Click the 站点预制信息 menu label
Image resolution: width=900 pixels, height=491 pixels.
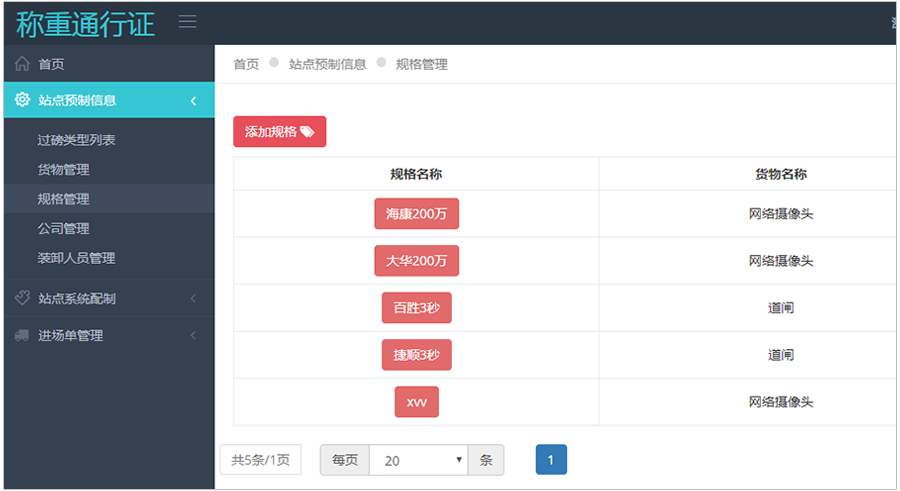tap(77, 100)
